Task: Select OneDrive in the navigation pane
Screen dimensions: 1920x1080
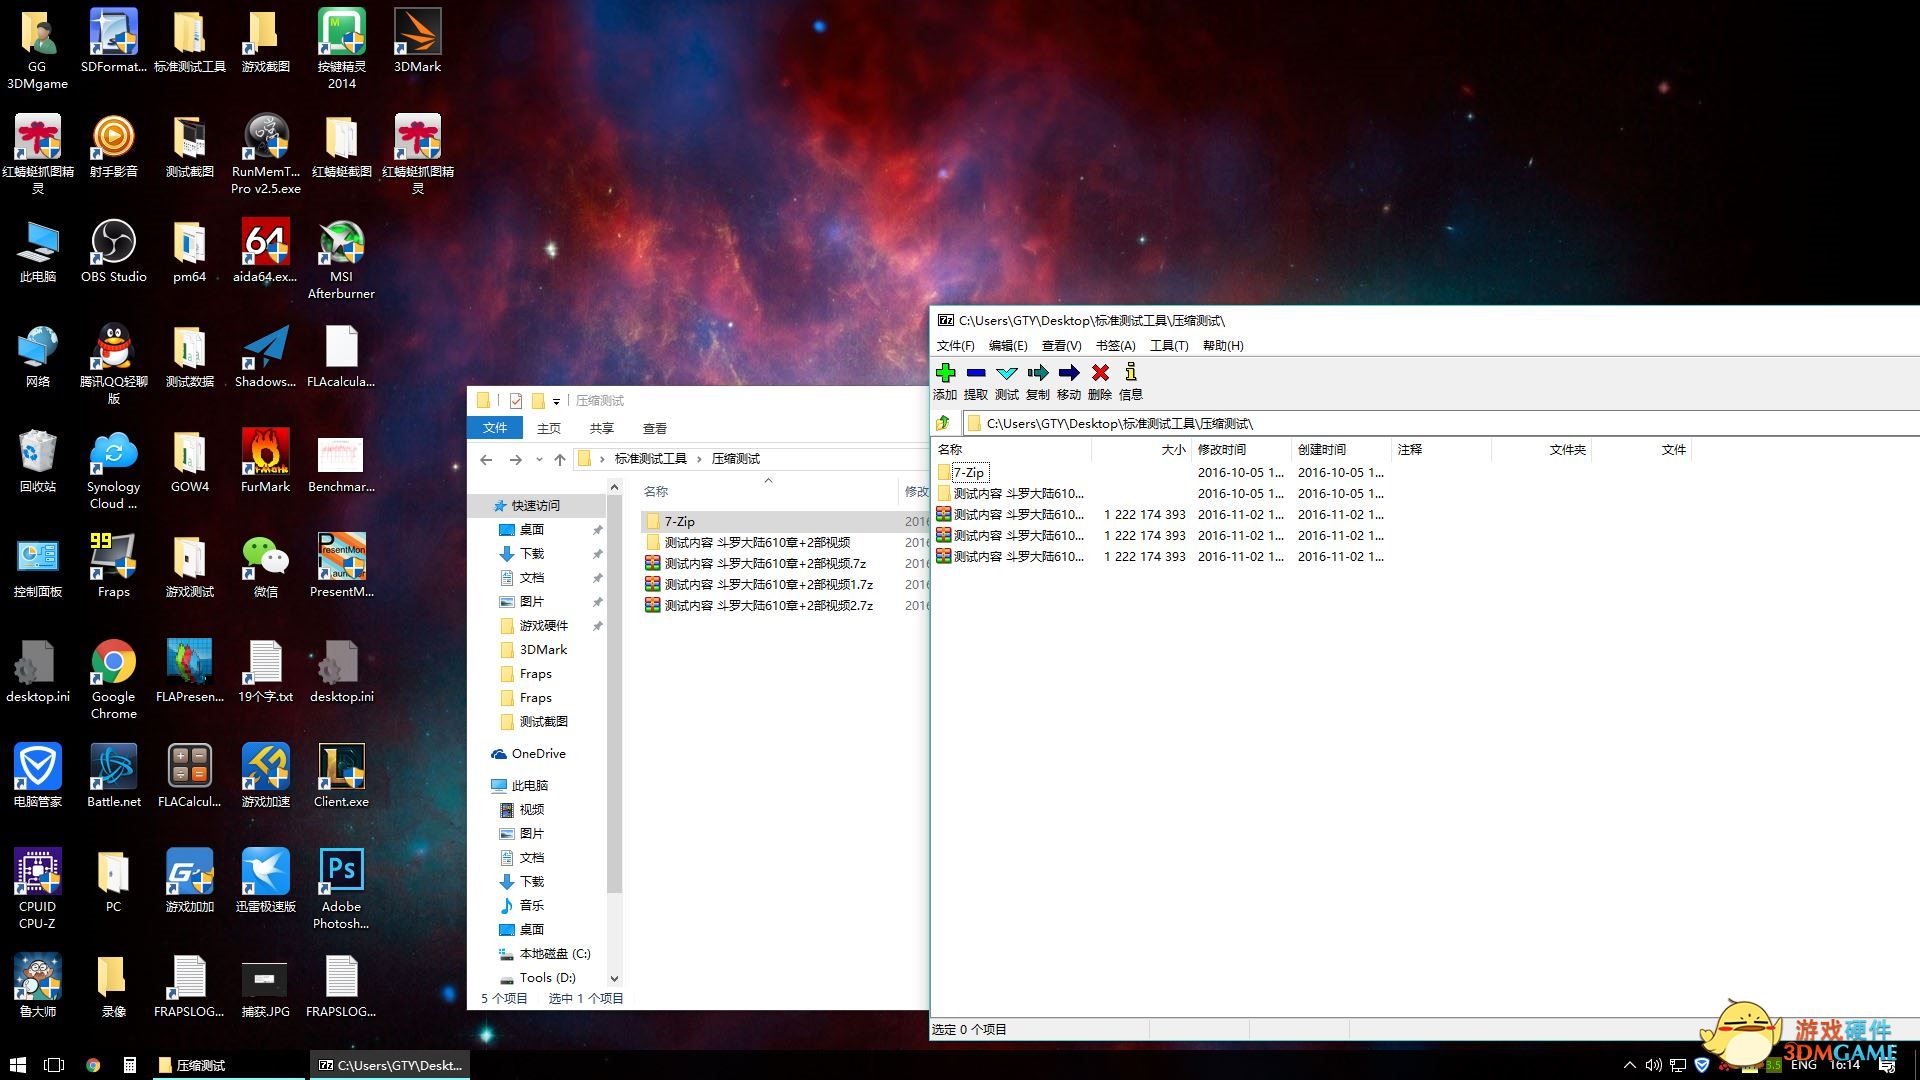Action: (x=538, y=753)
